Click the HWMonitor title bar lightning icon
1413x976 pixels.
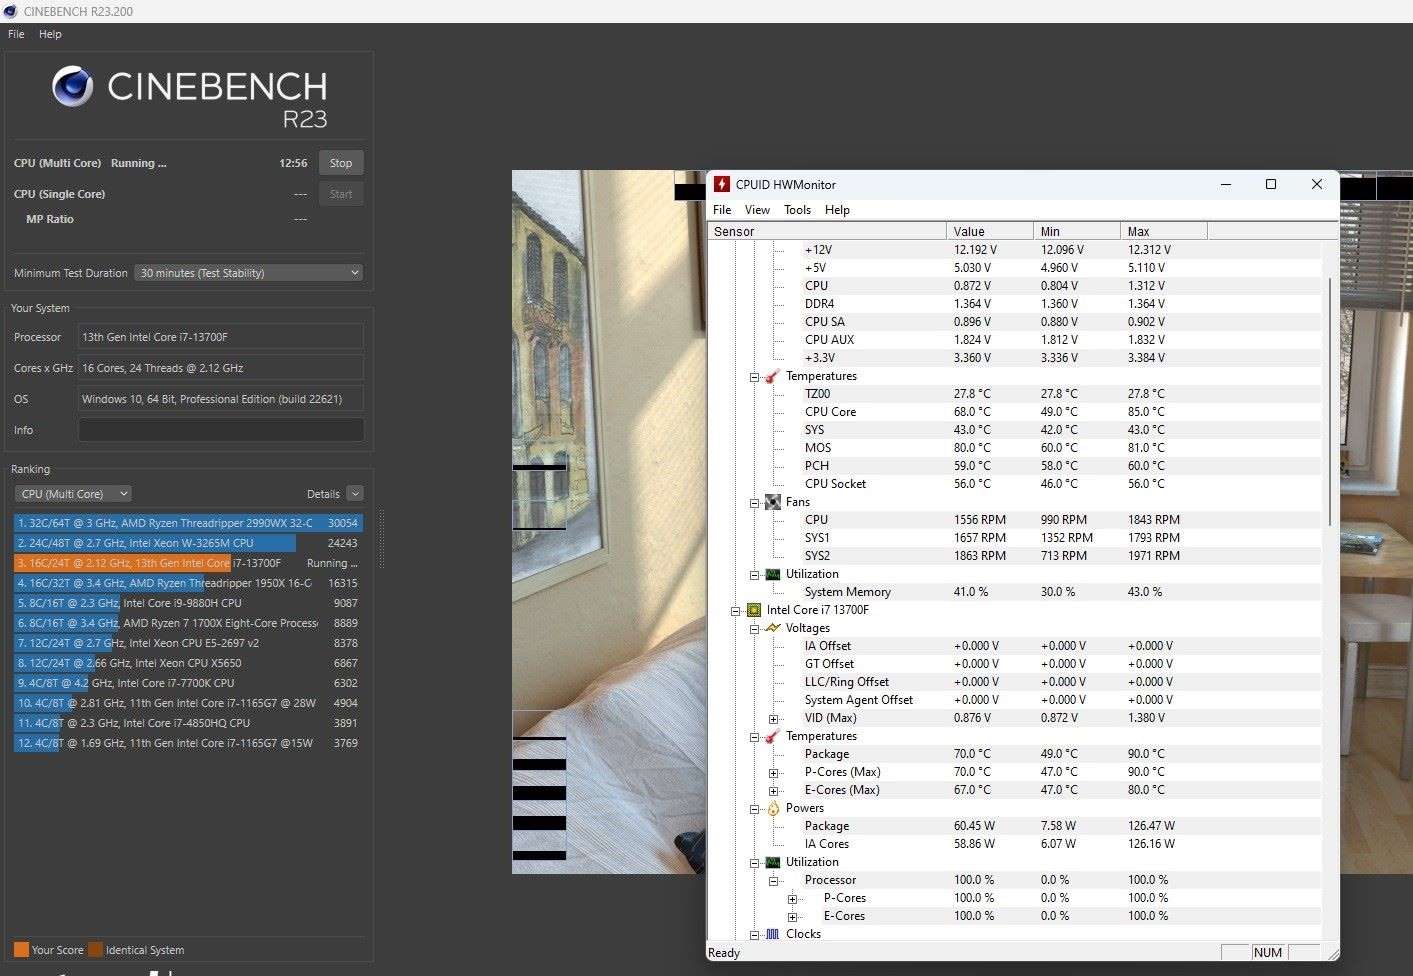(x=722, y=184)
